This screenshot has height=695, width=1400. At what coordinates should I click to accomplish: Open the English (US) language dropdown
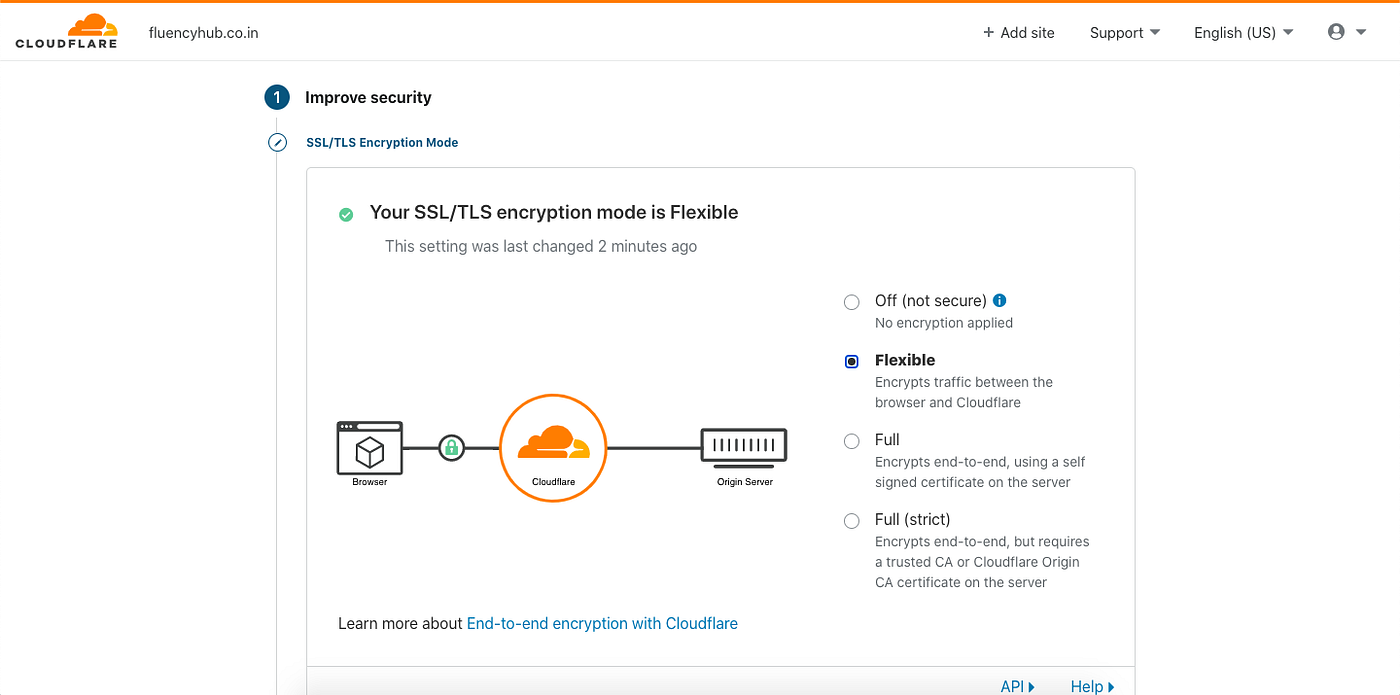(x=1242, y=32)
